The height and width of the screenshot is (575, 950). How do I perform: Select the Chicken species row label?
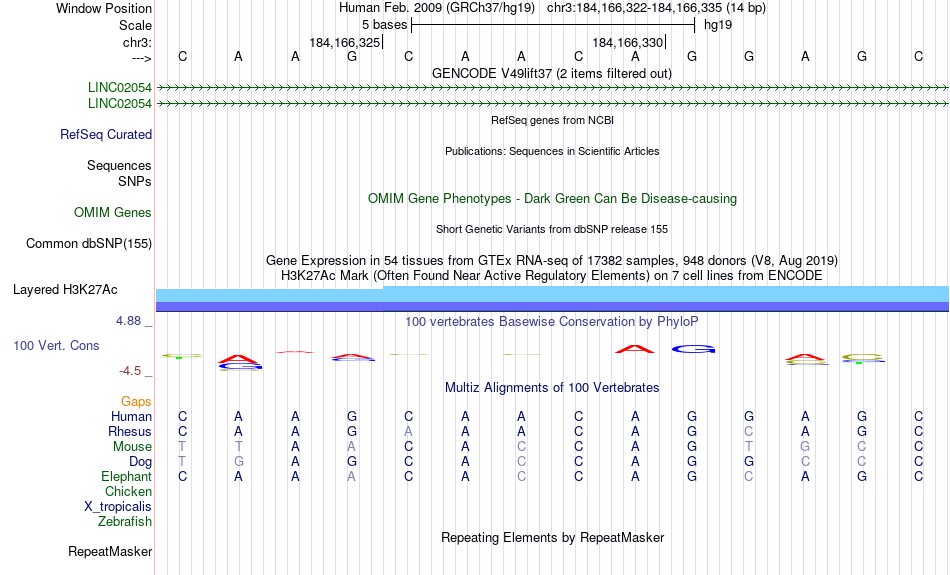pos(128,491)
